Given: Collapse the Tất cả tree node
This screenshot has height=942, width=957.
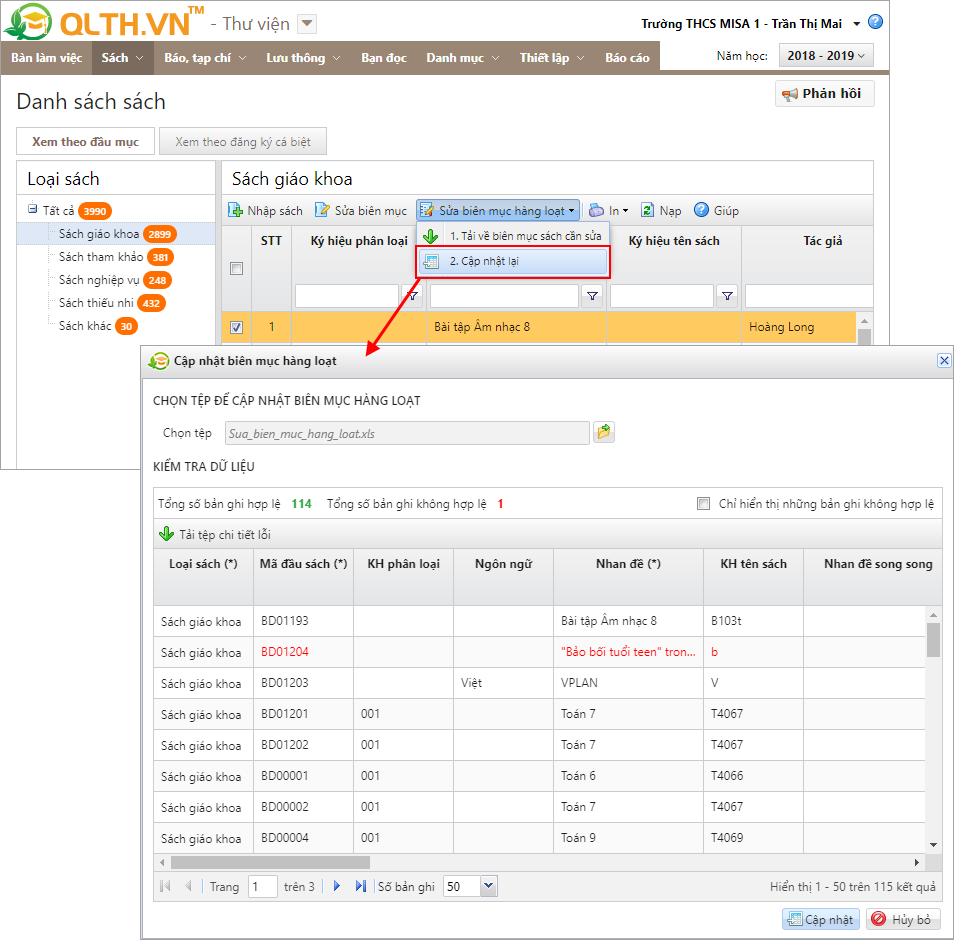Looking at the screenshot, I should pos(32,209).
